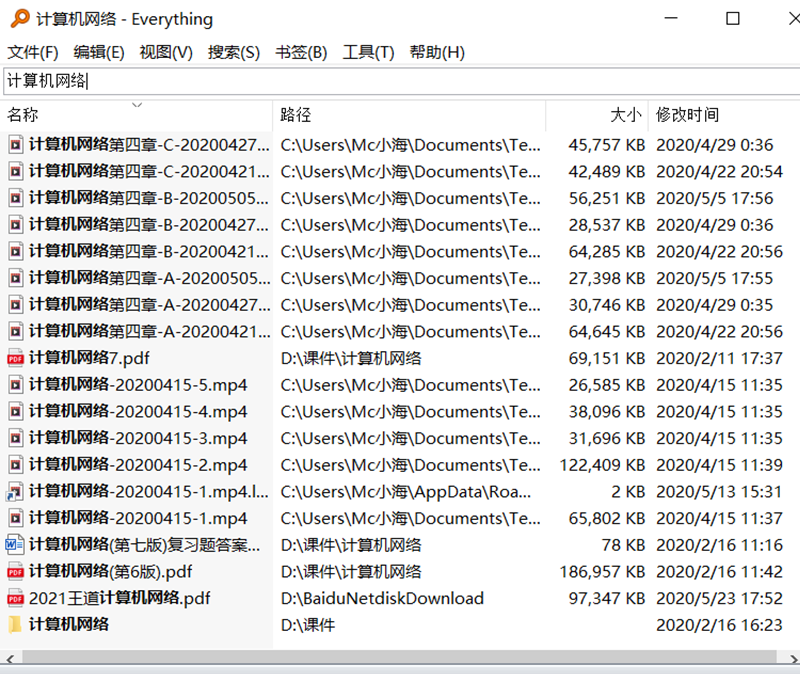Click the Everything magnifier app icon in title bar
This screenshot has width=800, height=674.
19,19
